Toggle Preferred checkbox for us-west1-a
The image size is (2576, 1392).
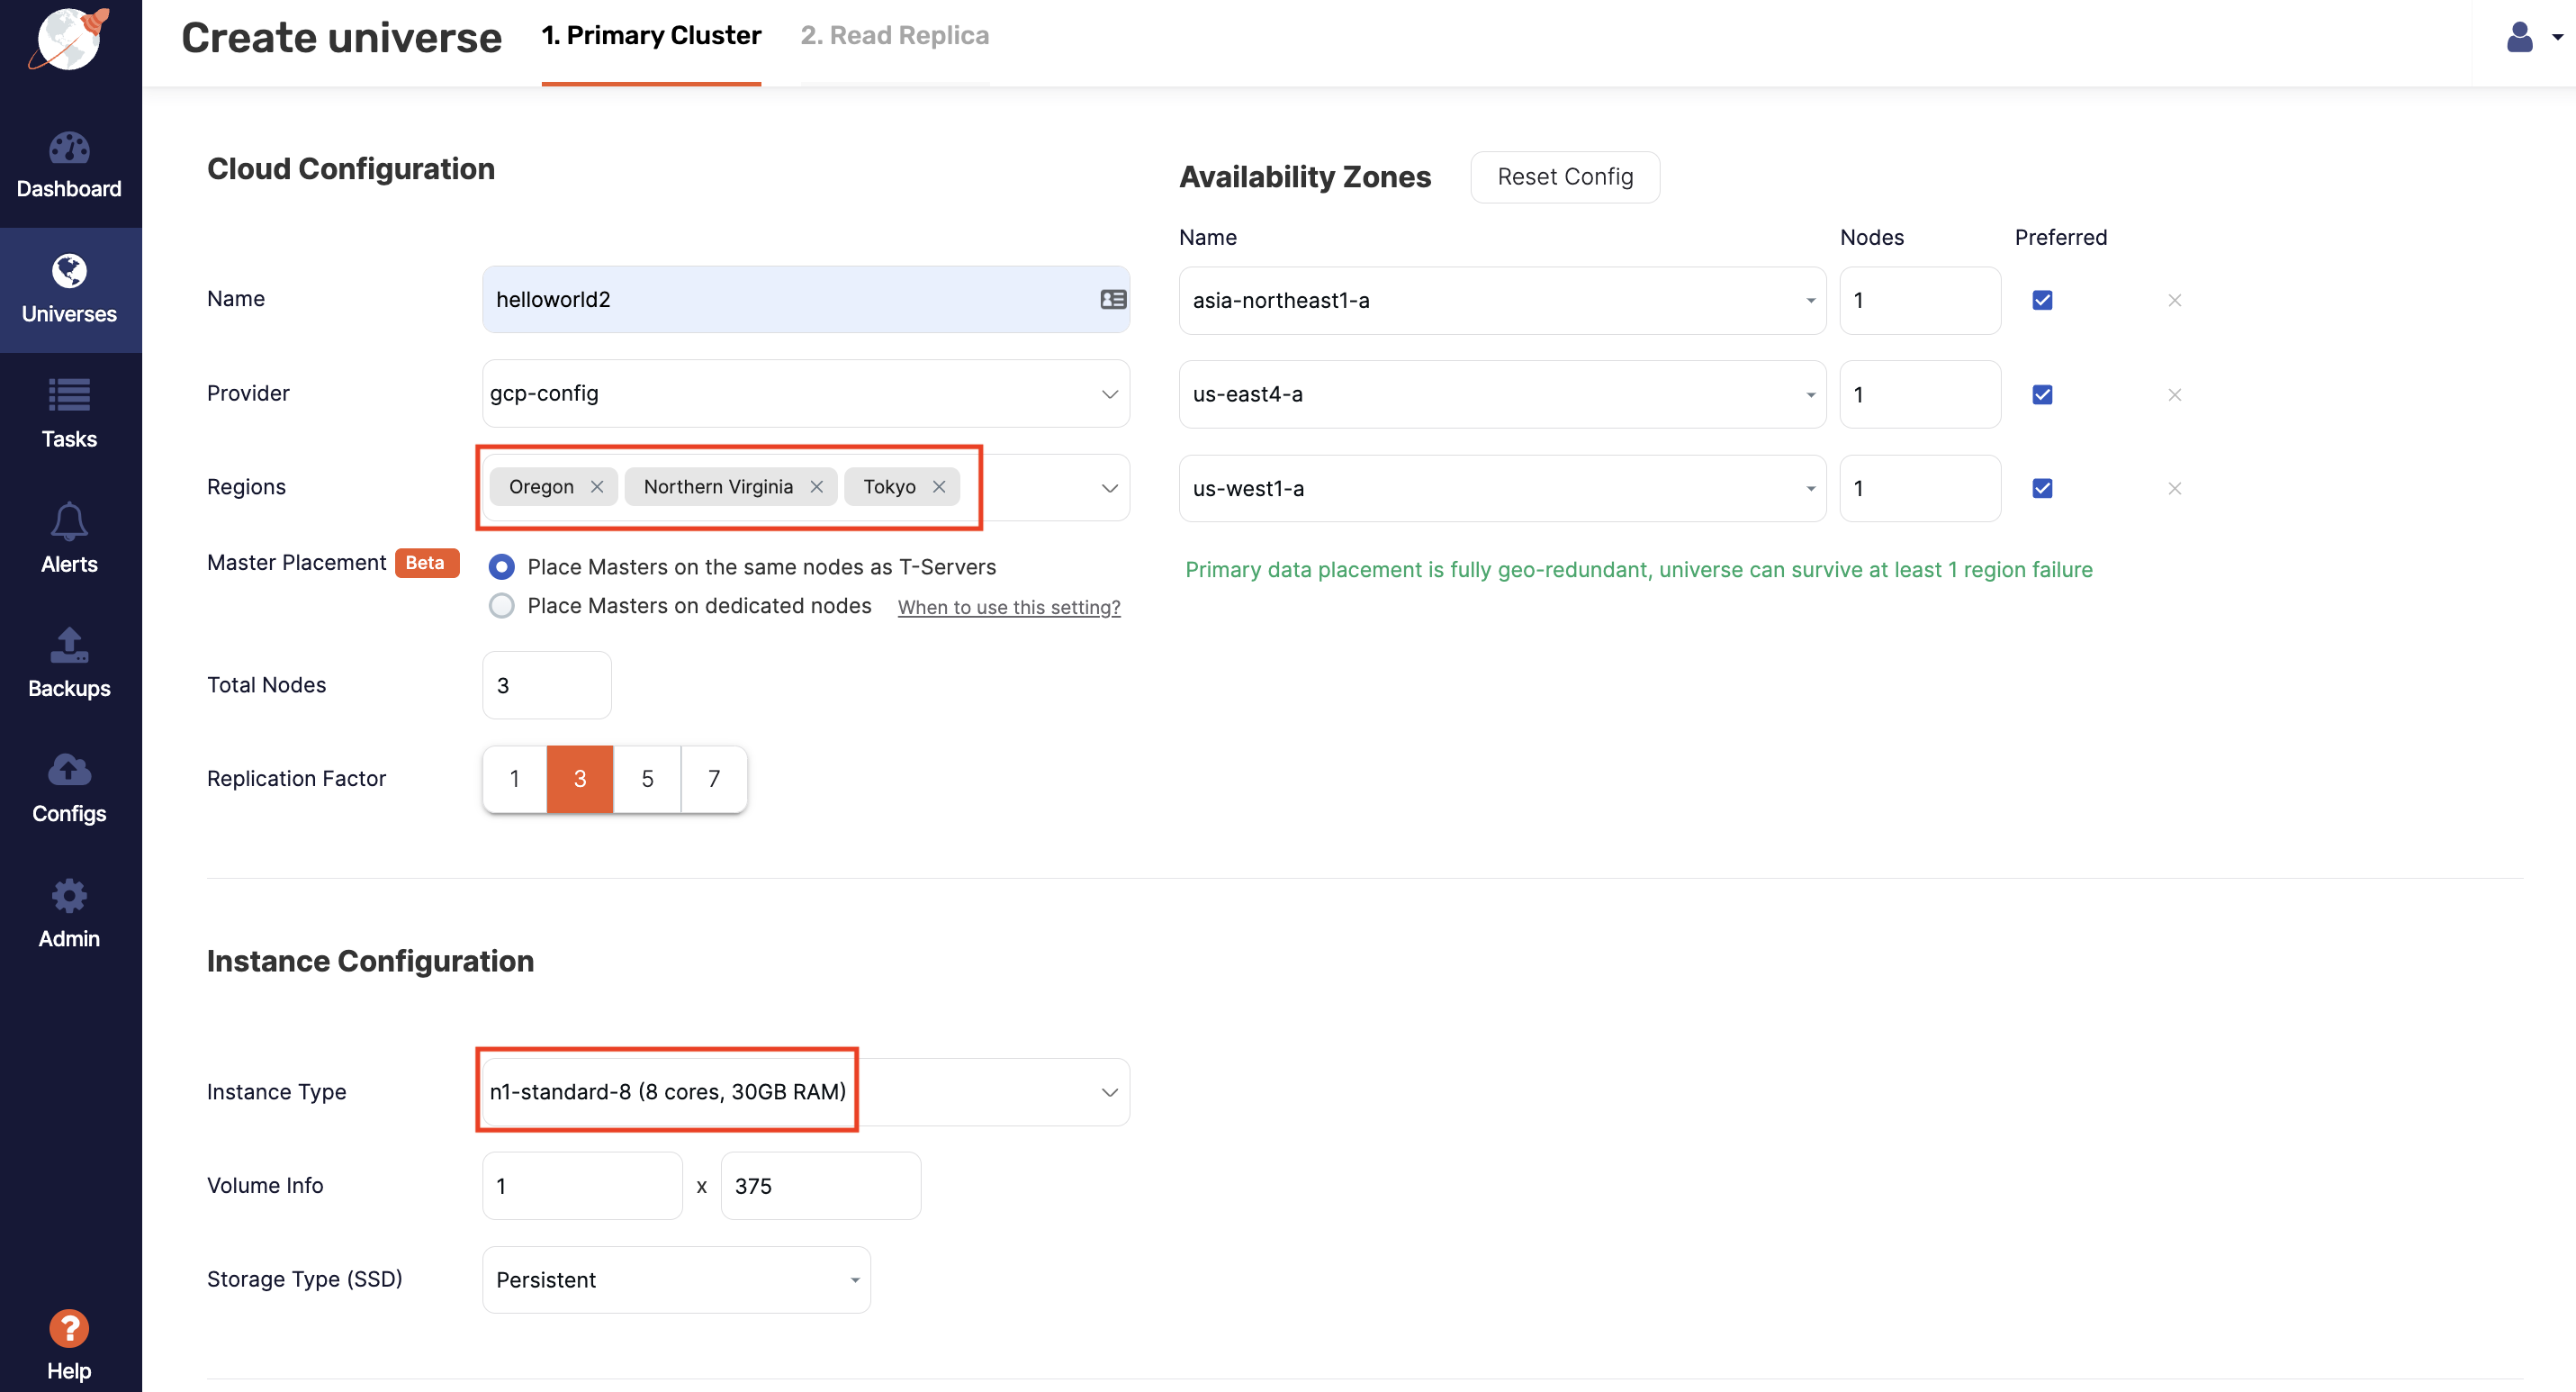click(x=2042, y=488)
